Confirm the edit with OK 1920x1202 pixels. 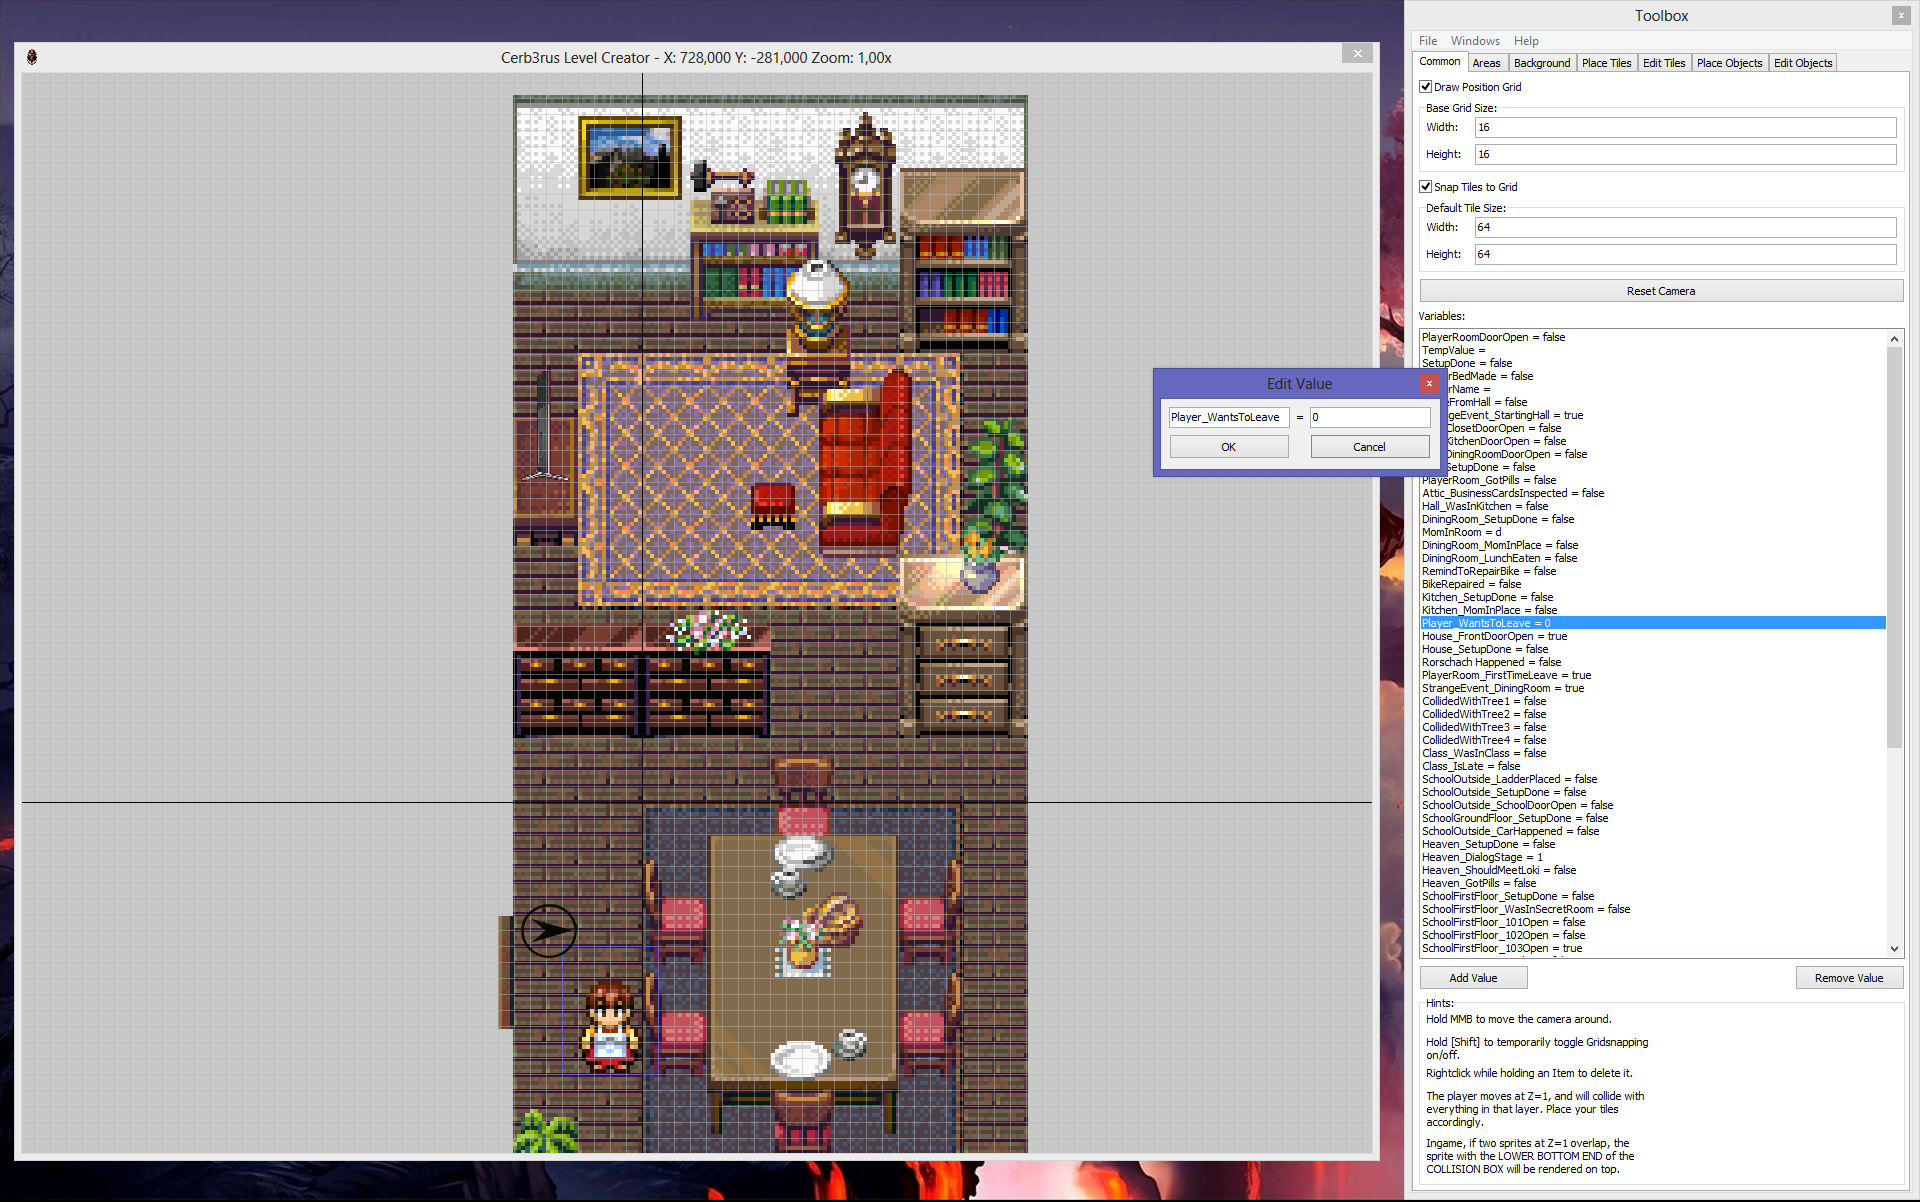1228,447
